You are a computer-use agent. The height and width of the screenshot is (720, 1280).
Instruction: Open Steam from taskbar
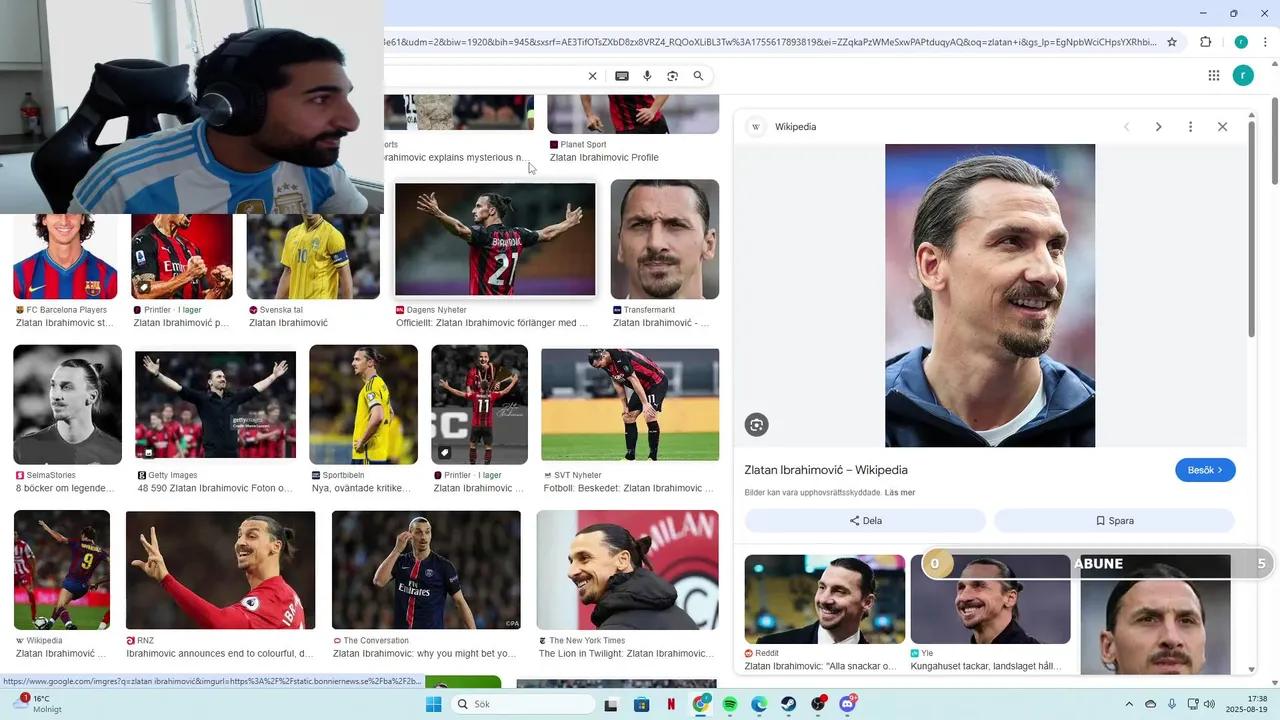(789, 704)
